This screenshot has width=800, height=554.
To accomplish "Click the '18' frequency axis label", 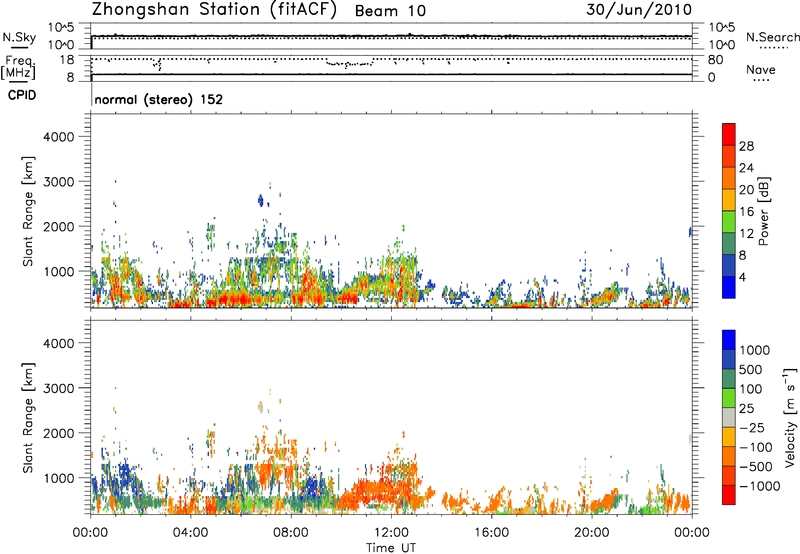I will (x=67, y=60).
